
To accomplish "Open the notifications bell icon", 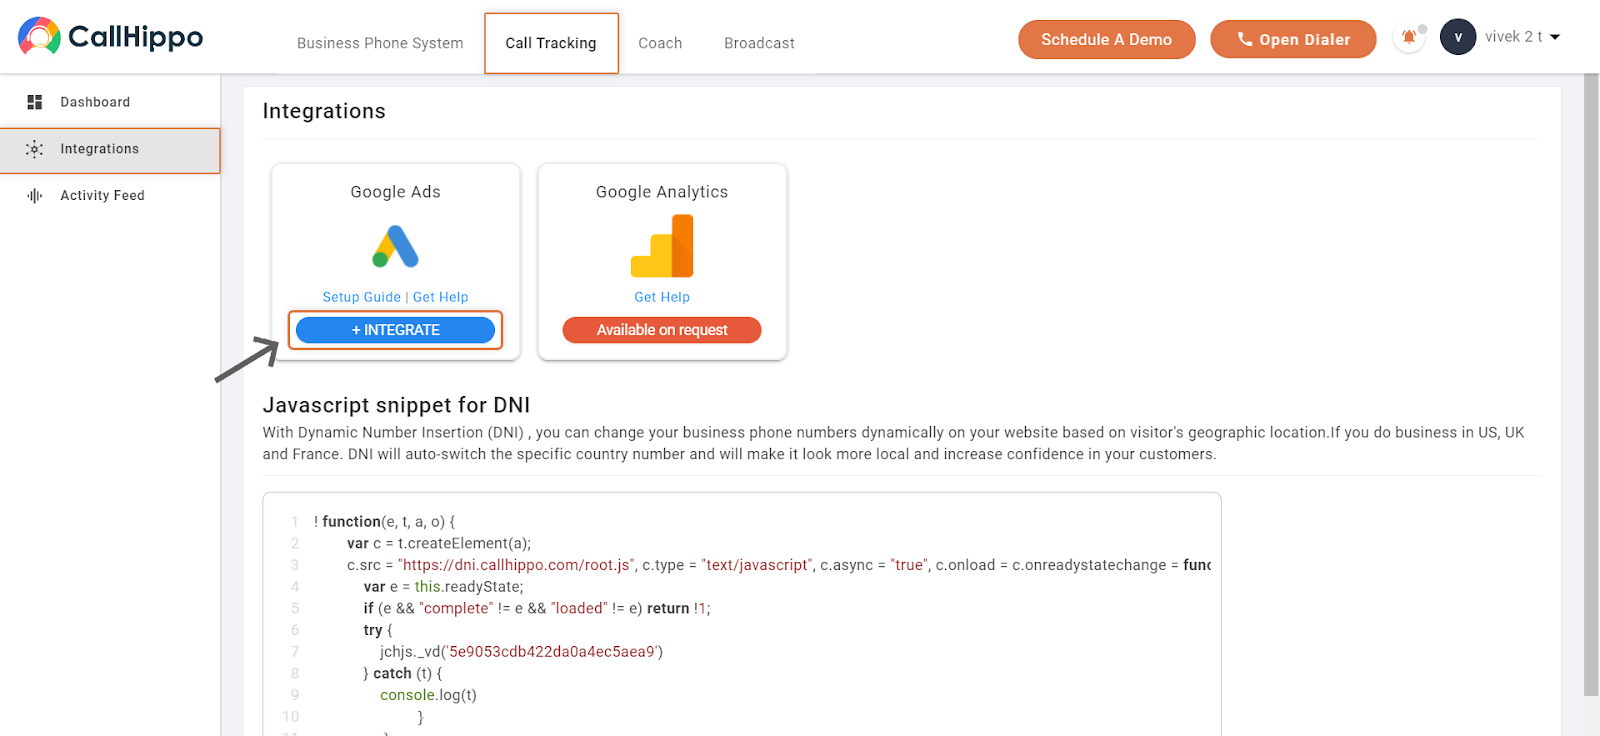I will (x=1409, y=37).
